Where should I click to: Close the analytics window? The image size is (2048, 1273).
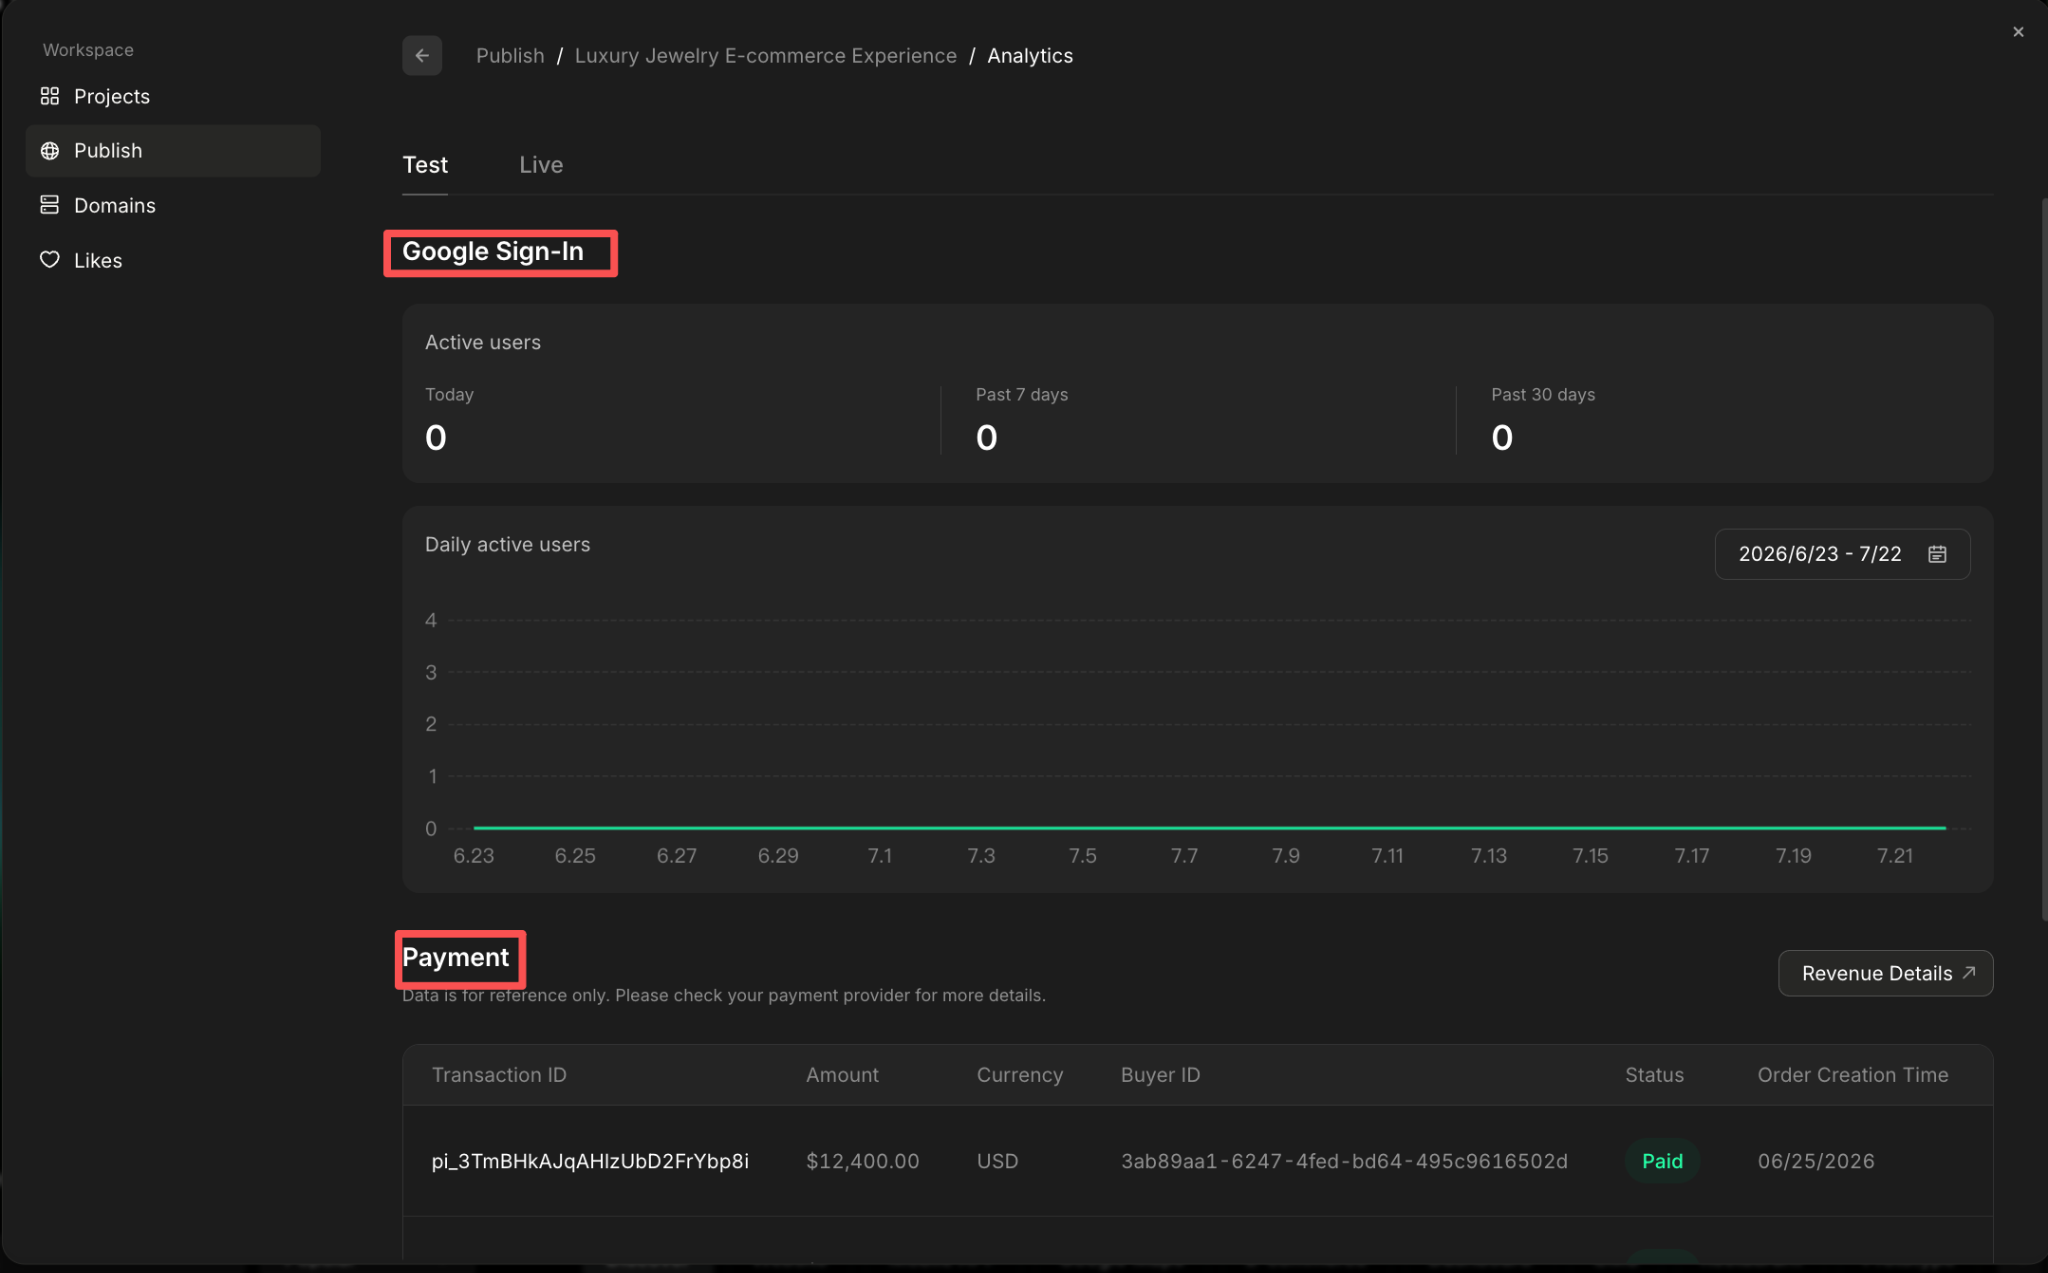[x=2018, y=32]
